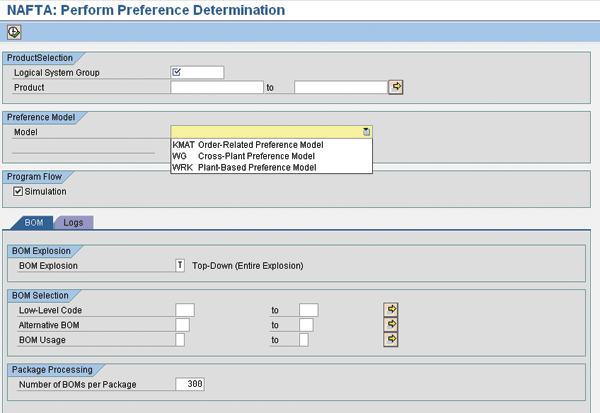Switch to the BOM tab

point(34,222)
